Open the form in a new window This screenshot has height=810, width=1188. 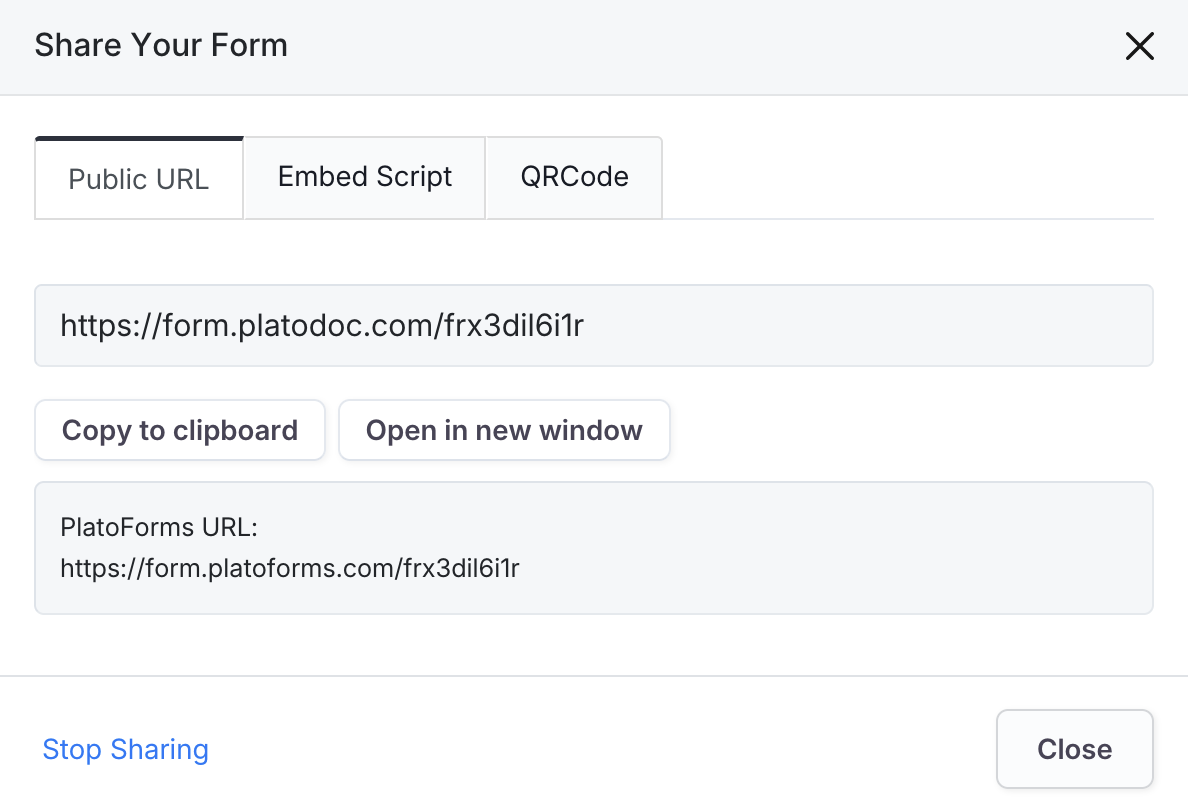(x=504, y=431)
